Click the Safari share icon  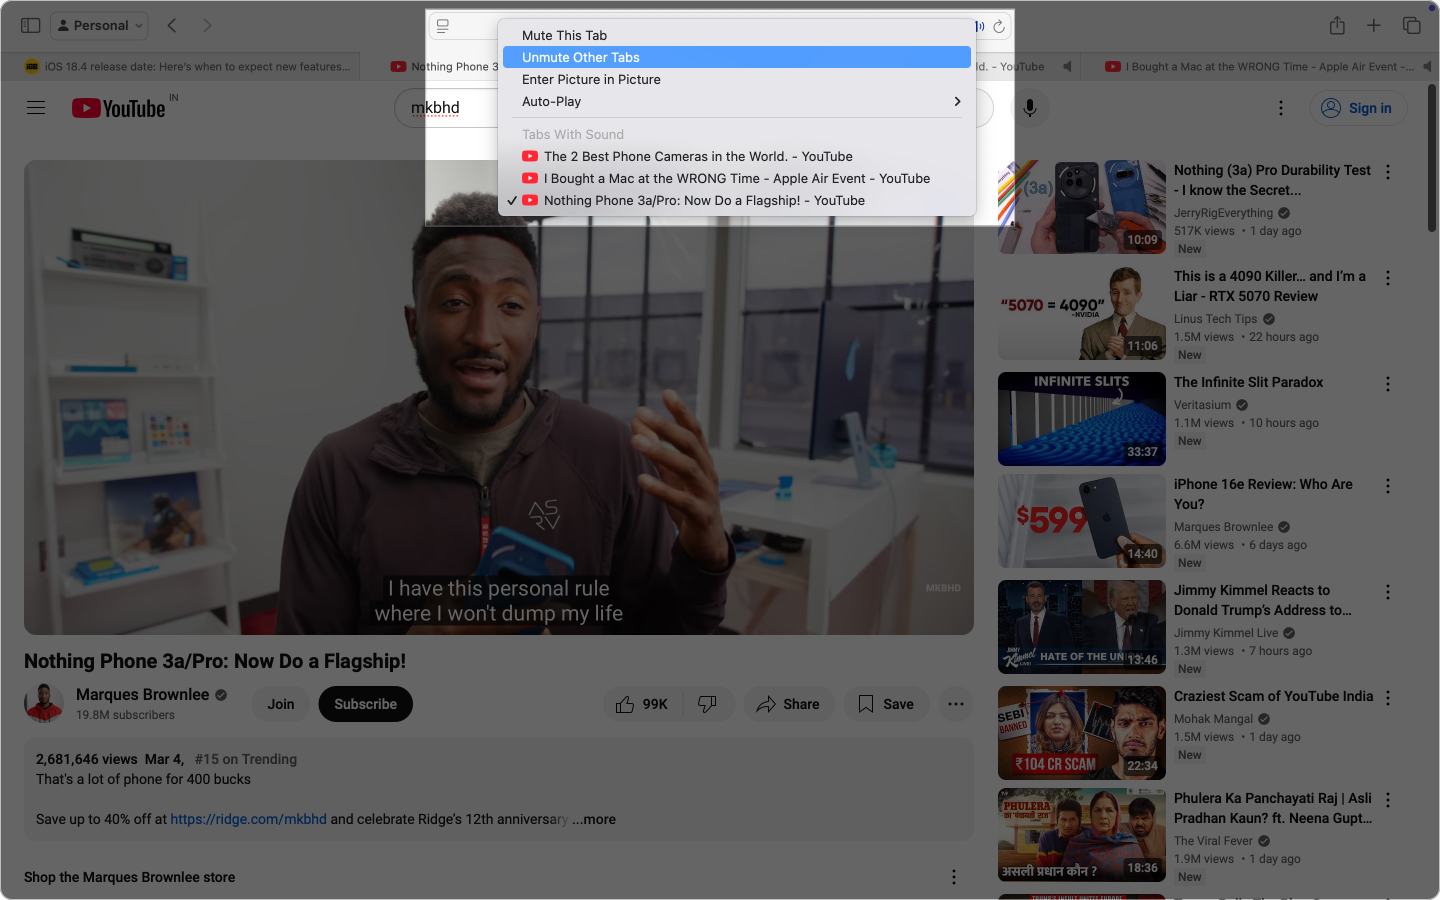(1337, 25)
